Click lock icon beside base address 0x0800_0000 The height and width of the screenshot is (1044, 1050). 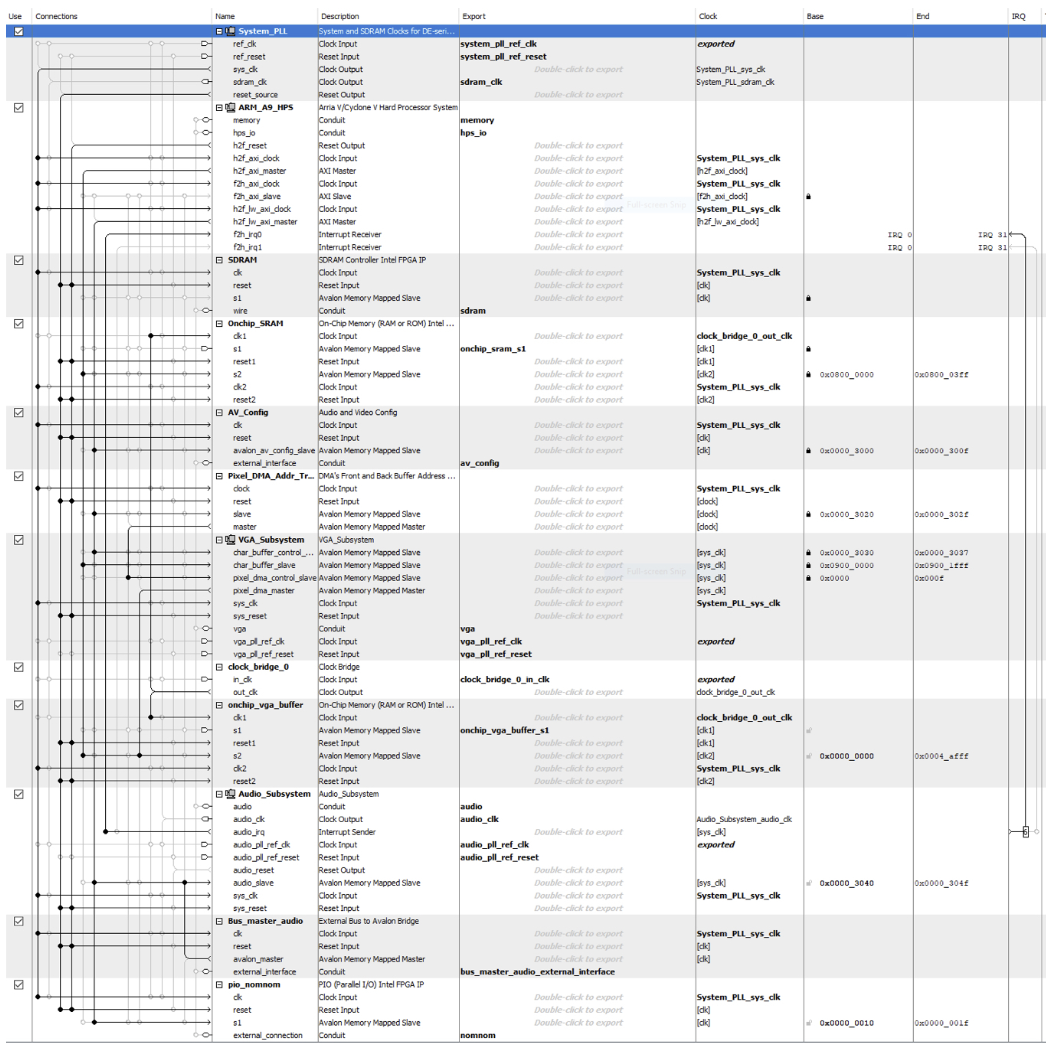(808, 375)
